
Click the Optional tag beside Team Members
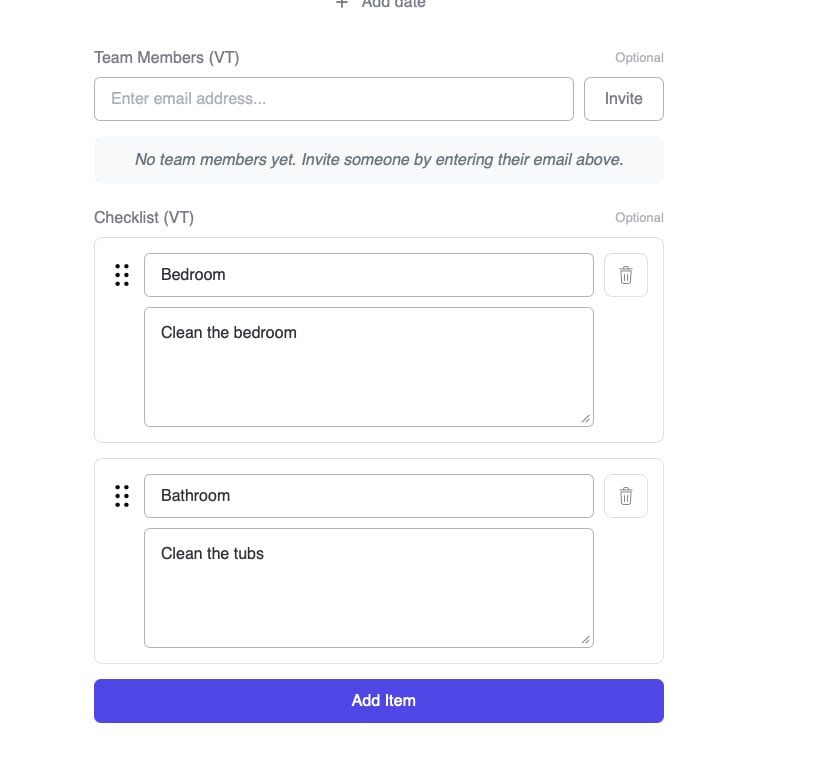click(x=639, y=58)
